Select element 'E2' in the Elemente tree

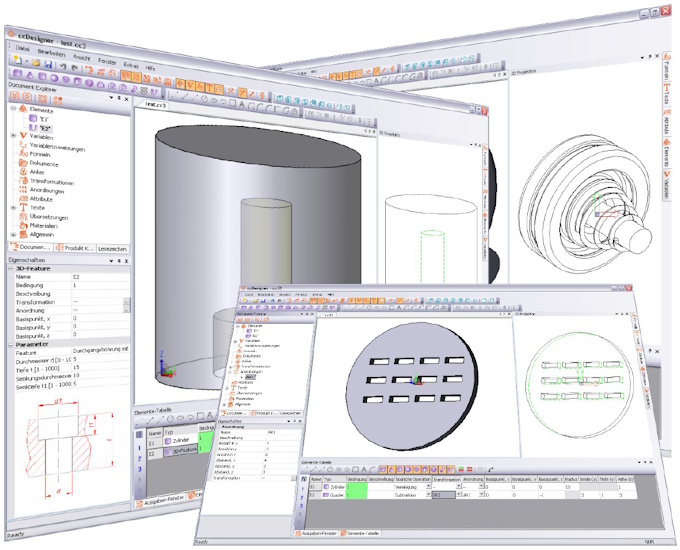coord(45,128)
